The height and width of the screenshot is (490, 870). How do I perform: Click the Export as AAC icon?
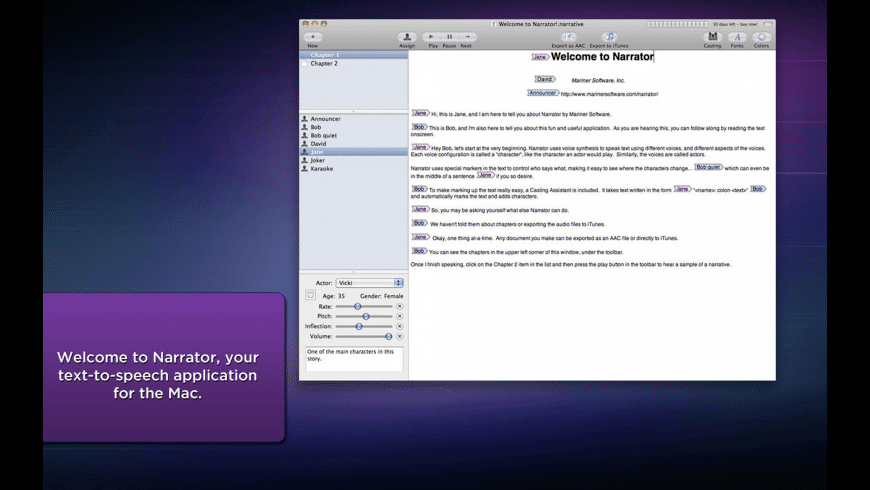(568, 37)
